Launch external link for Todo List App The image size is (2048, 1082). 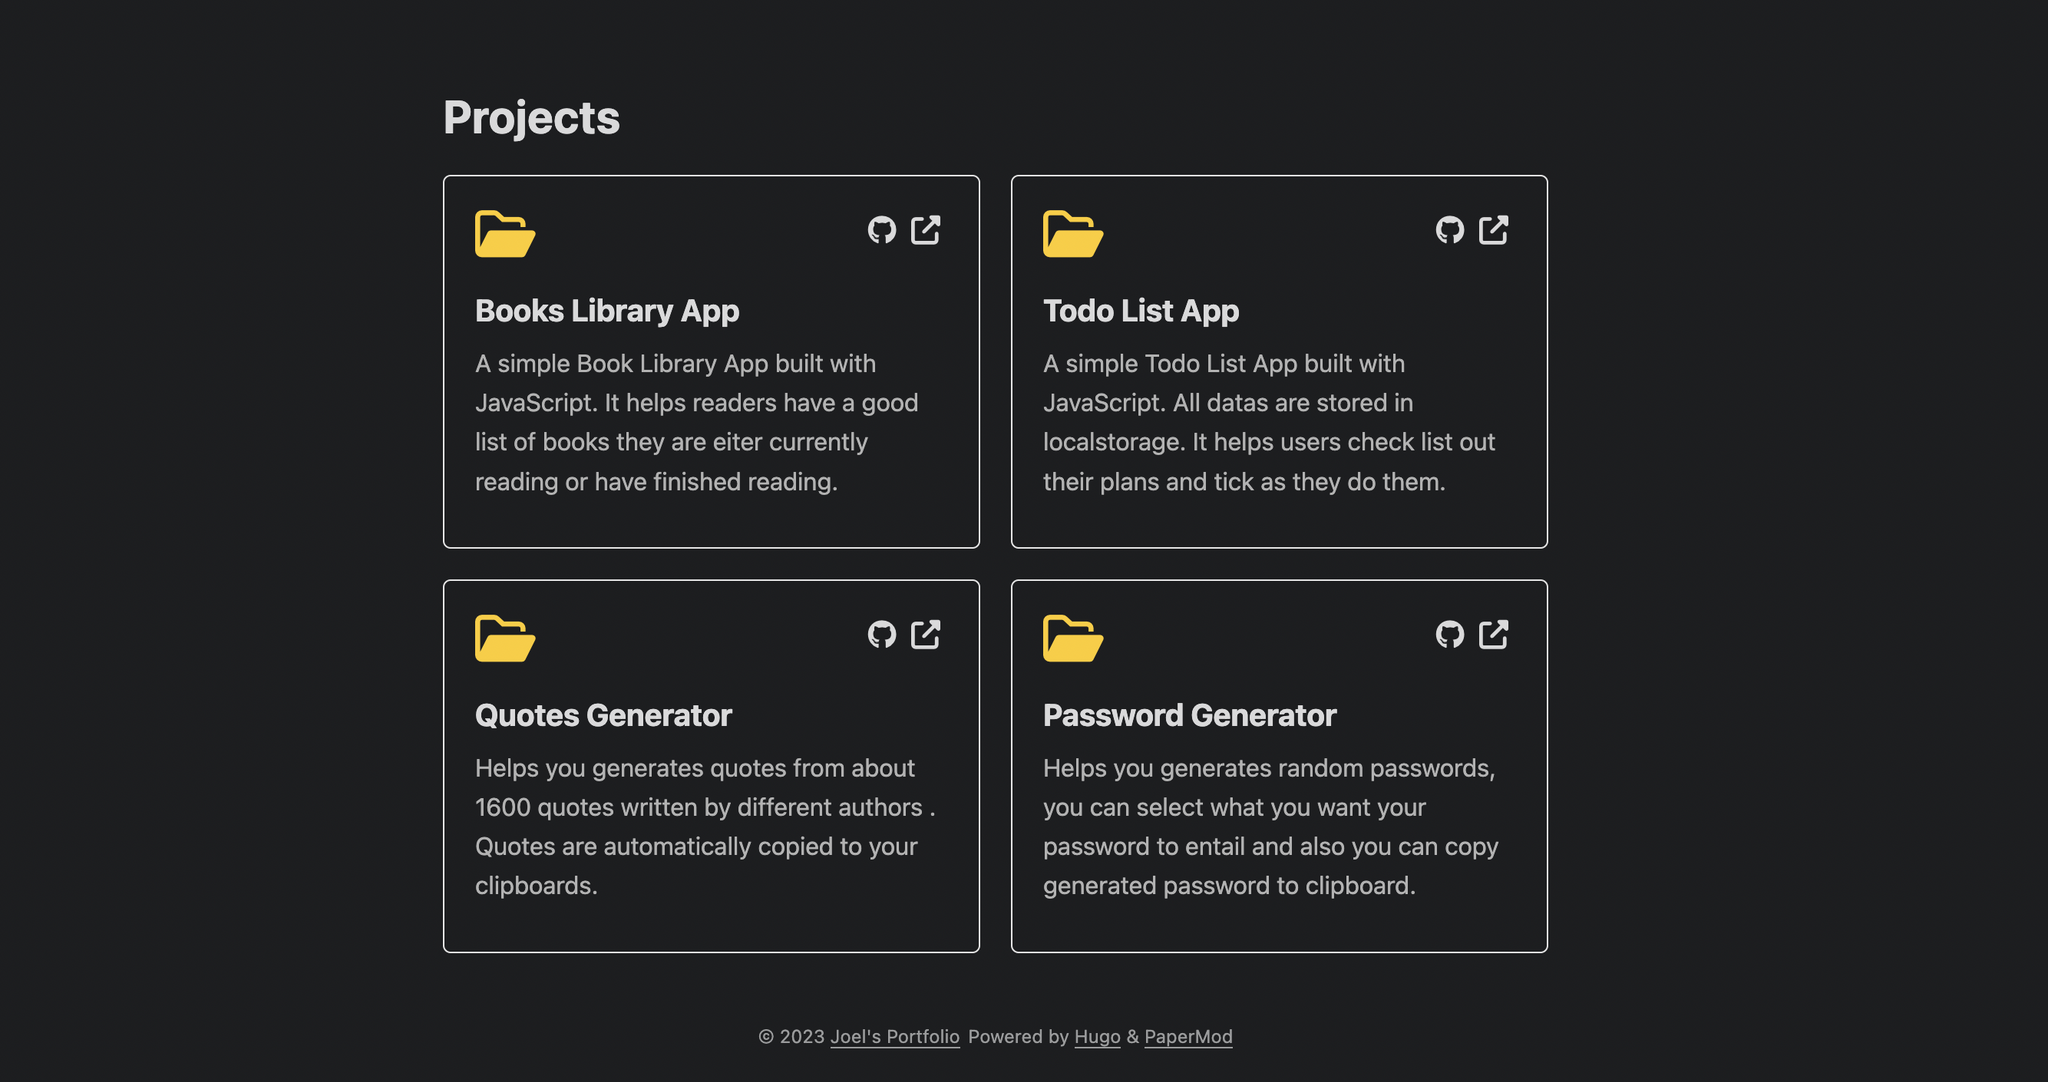coord(1494,230)
